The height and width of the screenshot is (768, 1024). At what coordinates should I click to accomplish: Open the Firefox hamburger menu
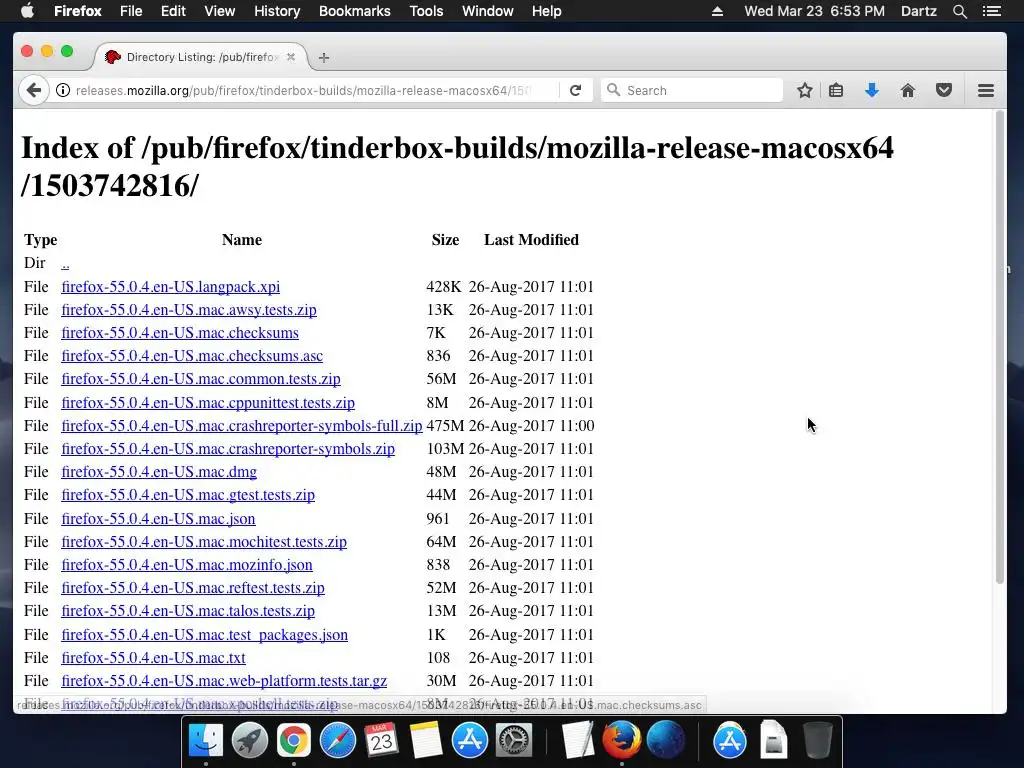(x=986, y=90)
